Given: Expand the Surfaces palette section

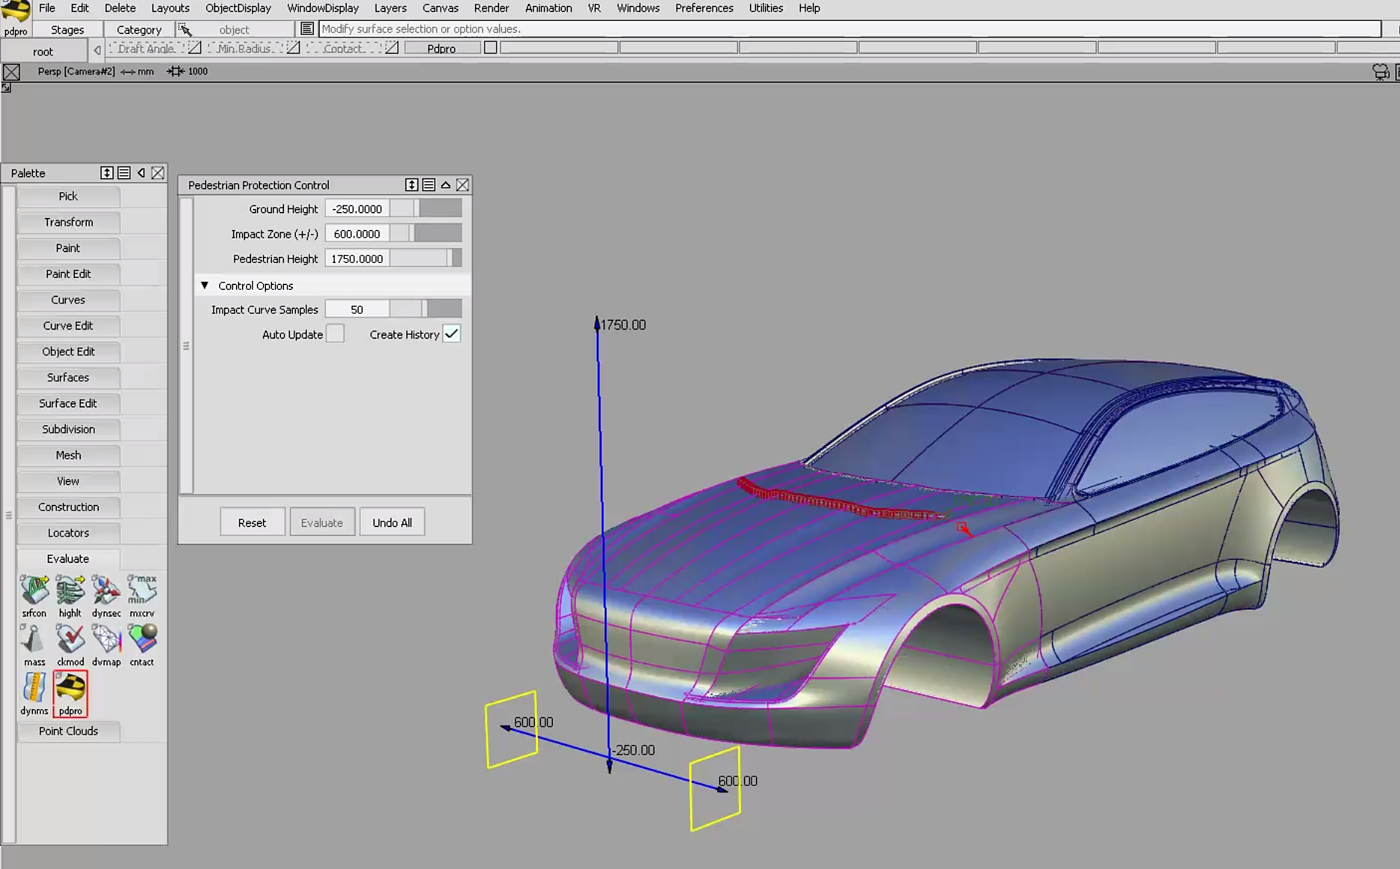Looking at the screenshot, I should 68,378.
